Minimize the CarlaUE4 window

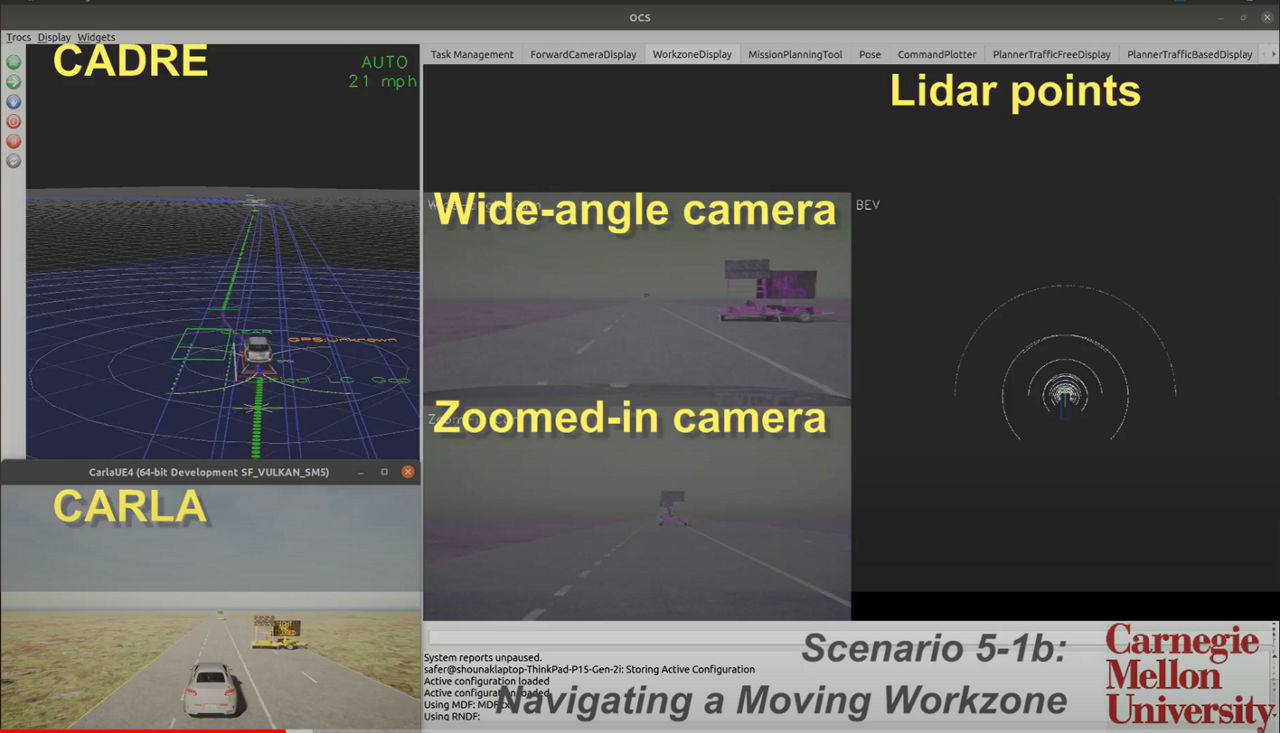click(x=361, y=471)
